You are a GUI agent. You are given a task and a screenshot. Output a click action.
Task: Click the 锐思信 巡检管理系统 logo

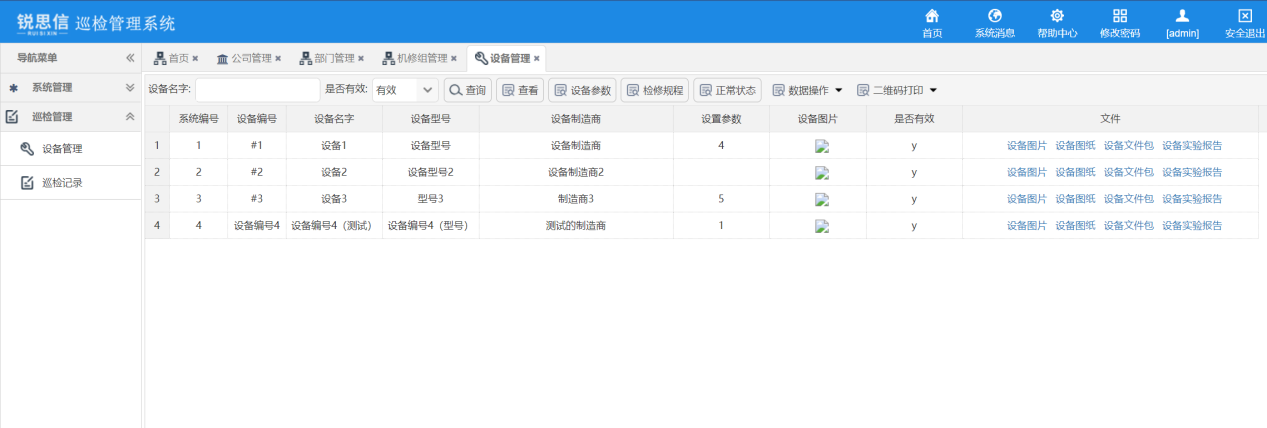96,22
